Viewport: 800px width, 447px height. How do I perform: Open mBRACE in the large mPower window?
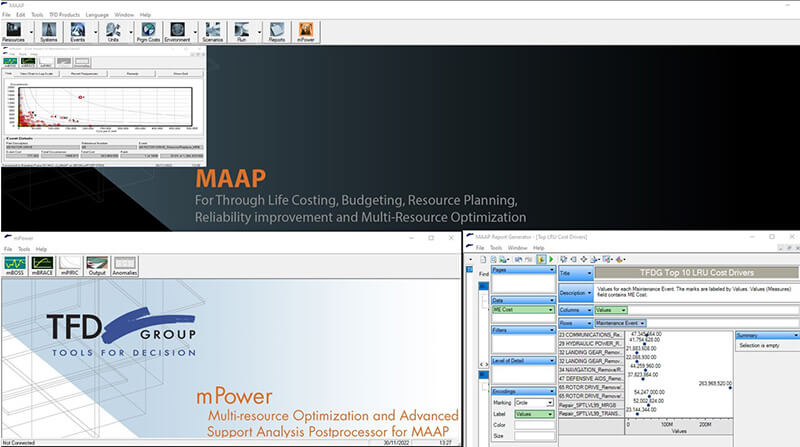[42, 266]
